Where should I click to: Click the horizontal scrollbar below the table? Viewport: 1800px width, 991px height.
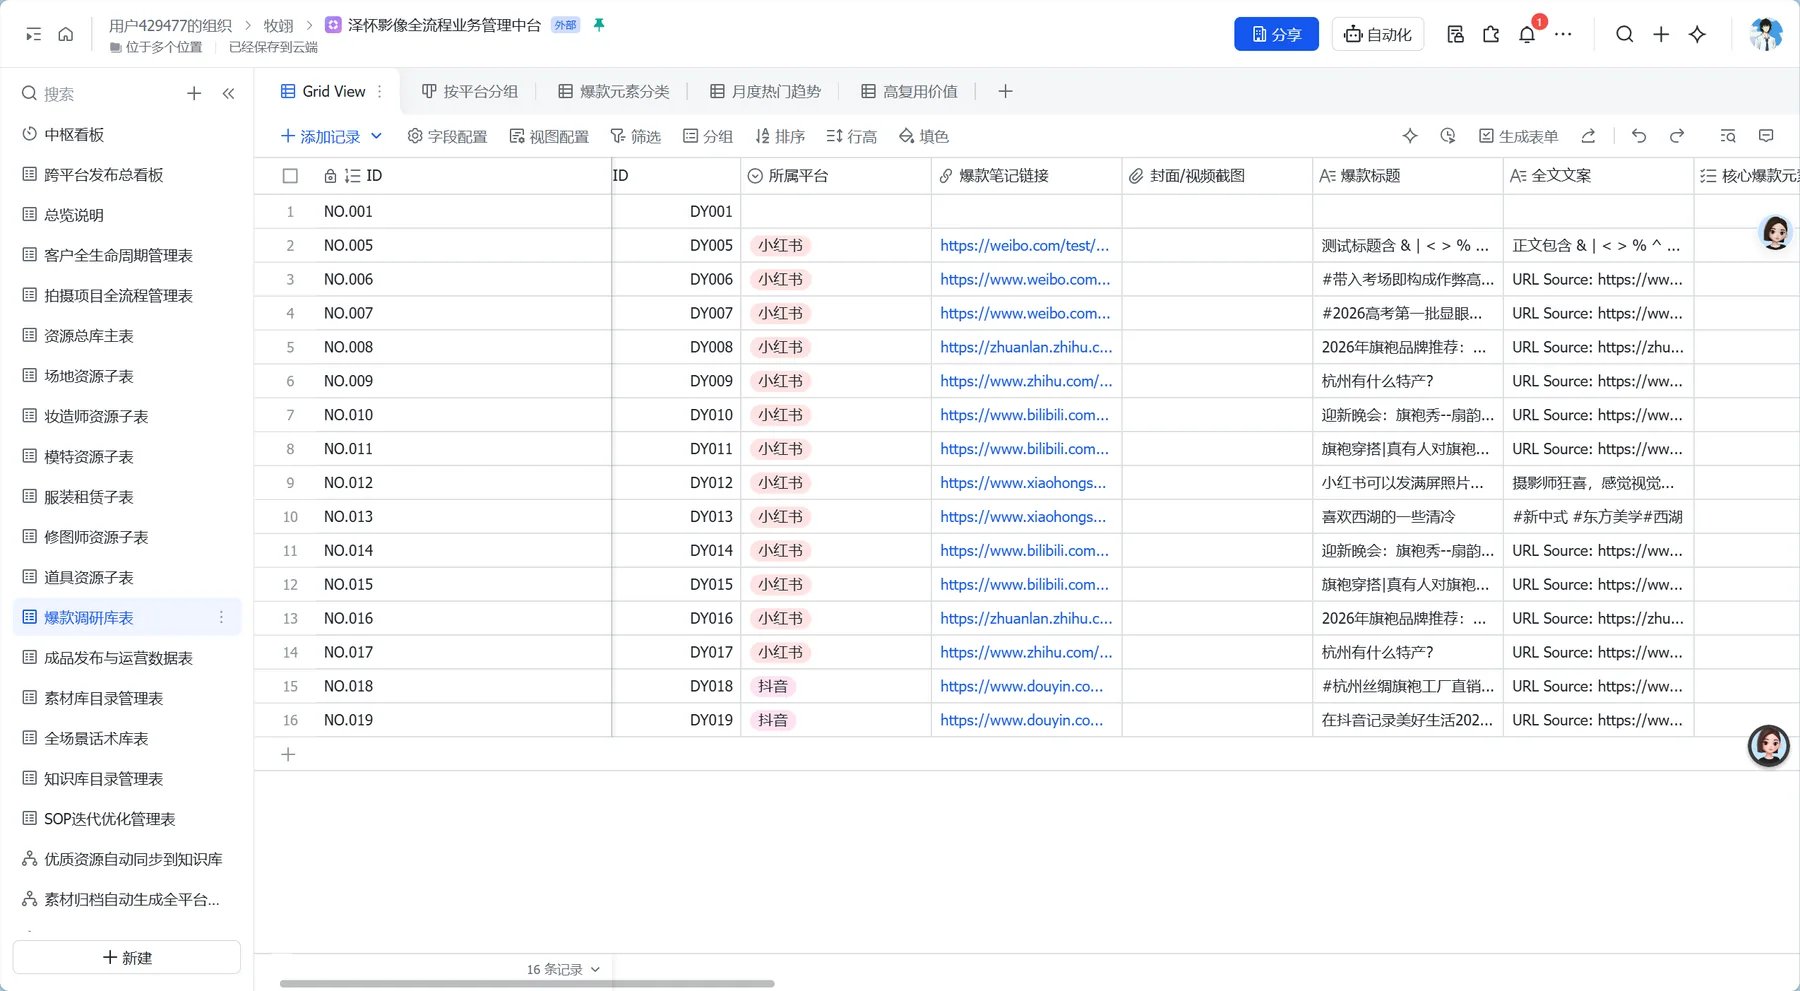pyautogui.click(x=527, y=984)
